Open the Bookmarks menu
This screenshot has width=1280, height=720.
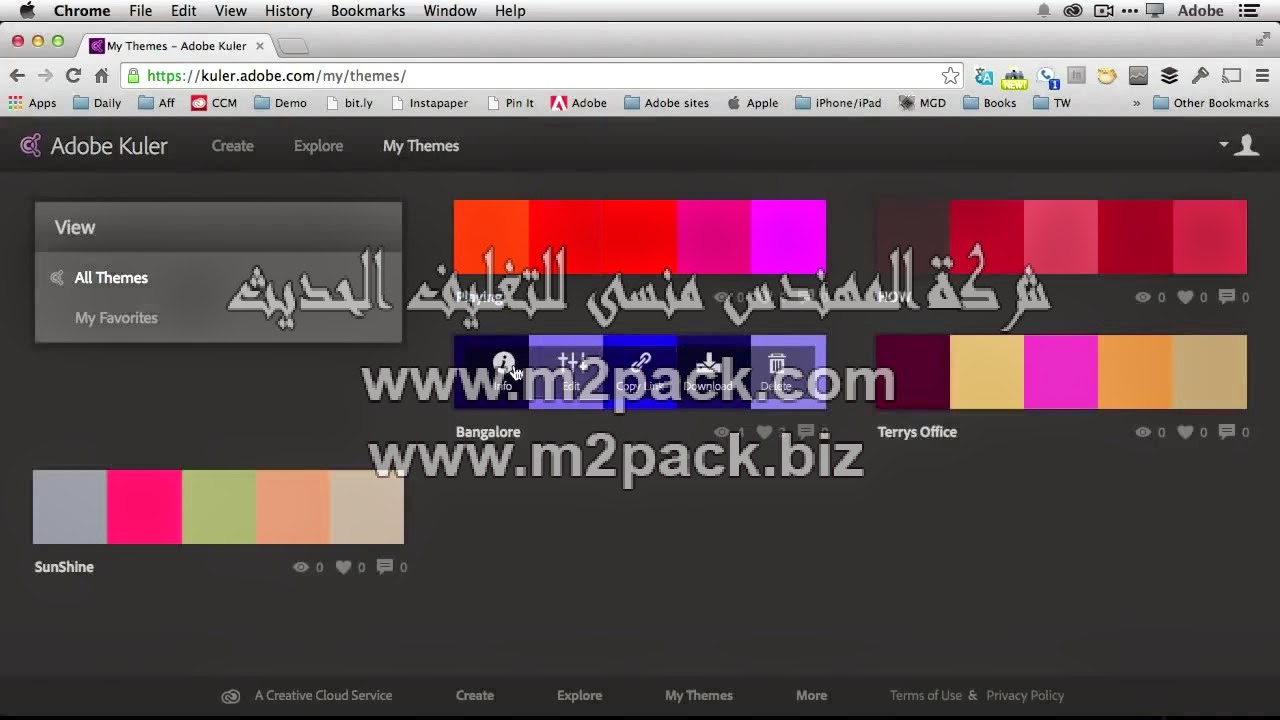(x=368, y=11)
